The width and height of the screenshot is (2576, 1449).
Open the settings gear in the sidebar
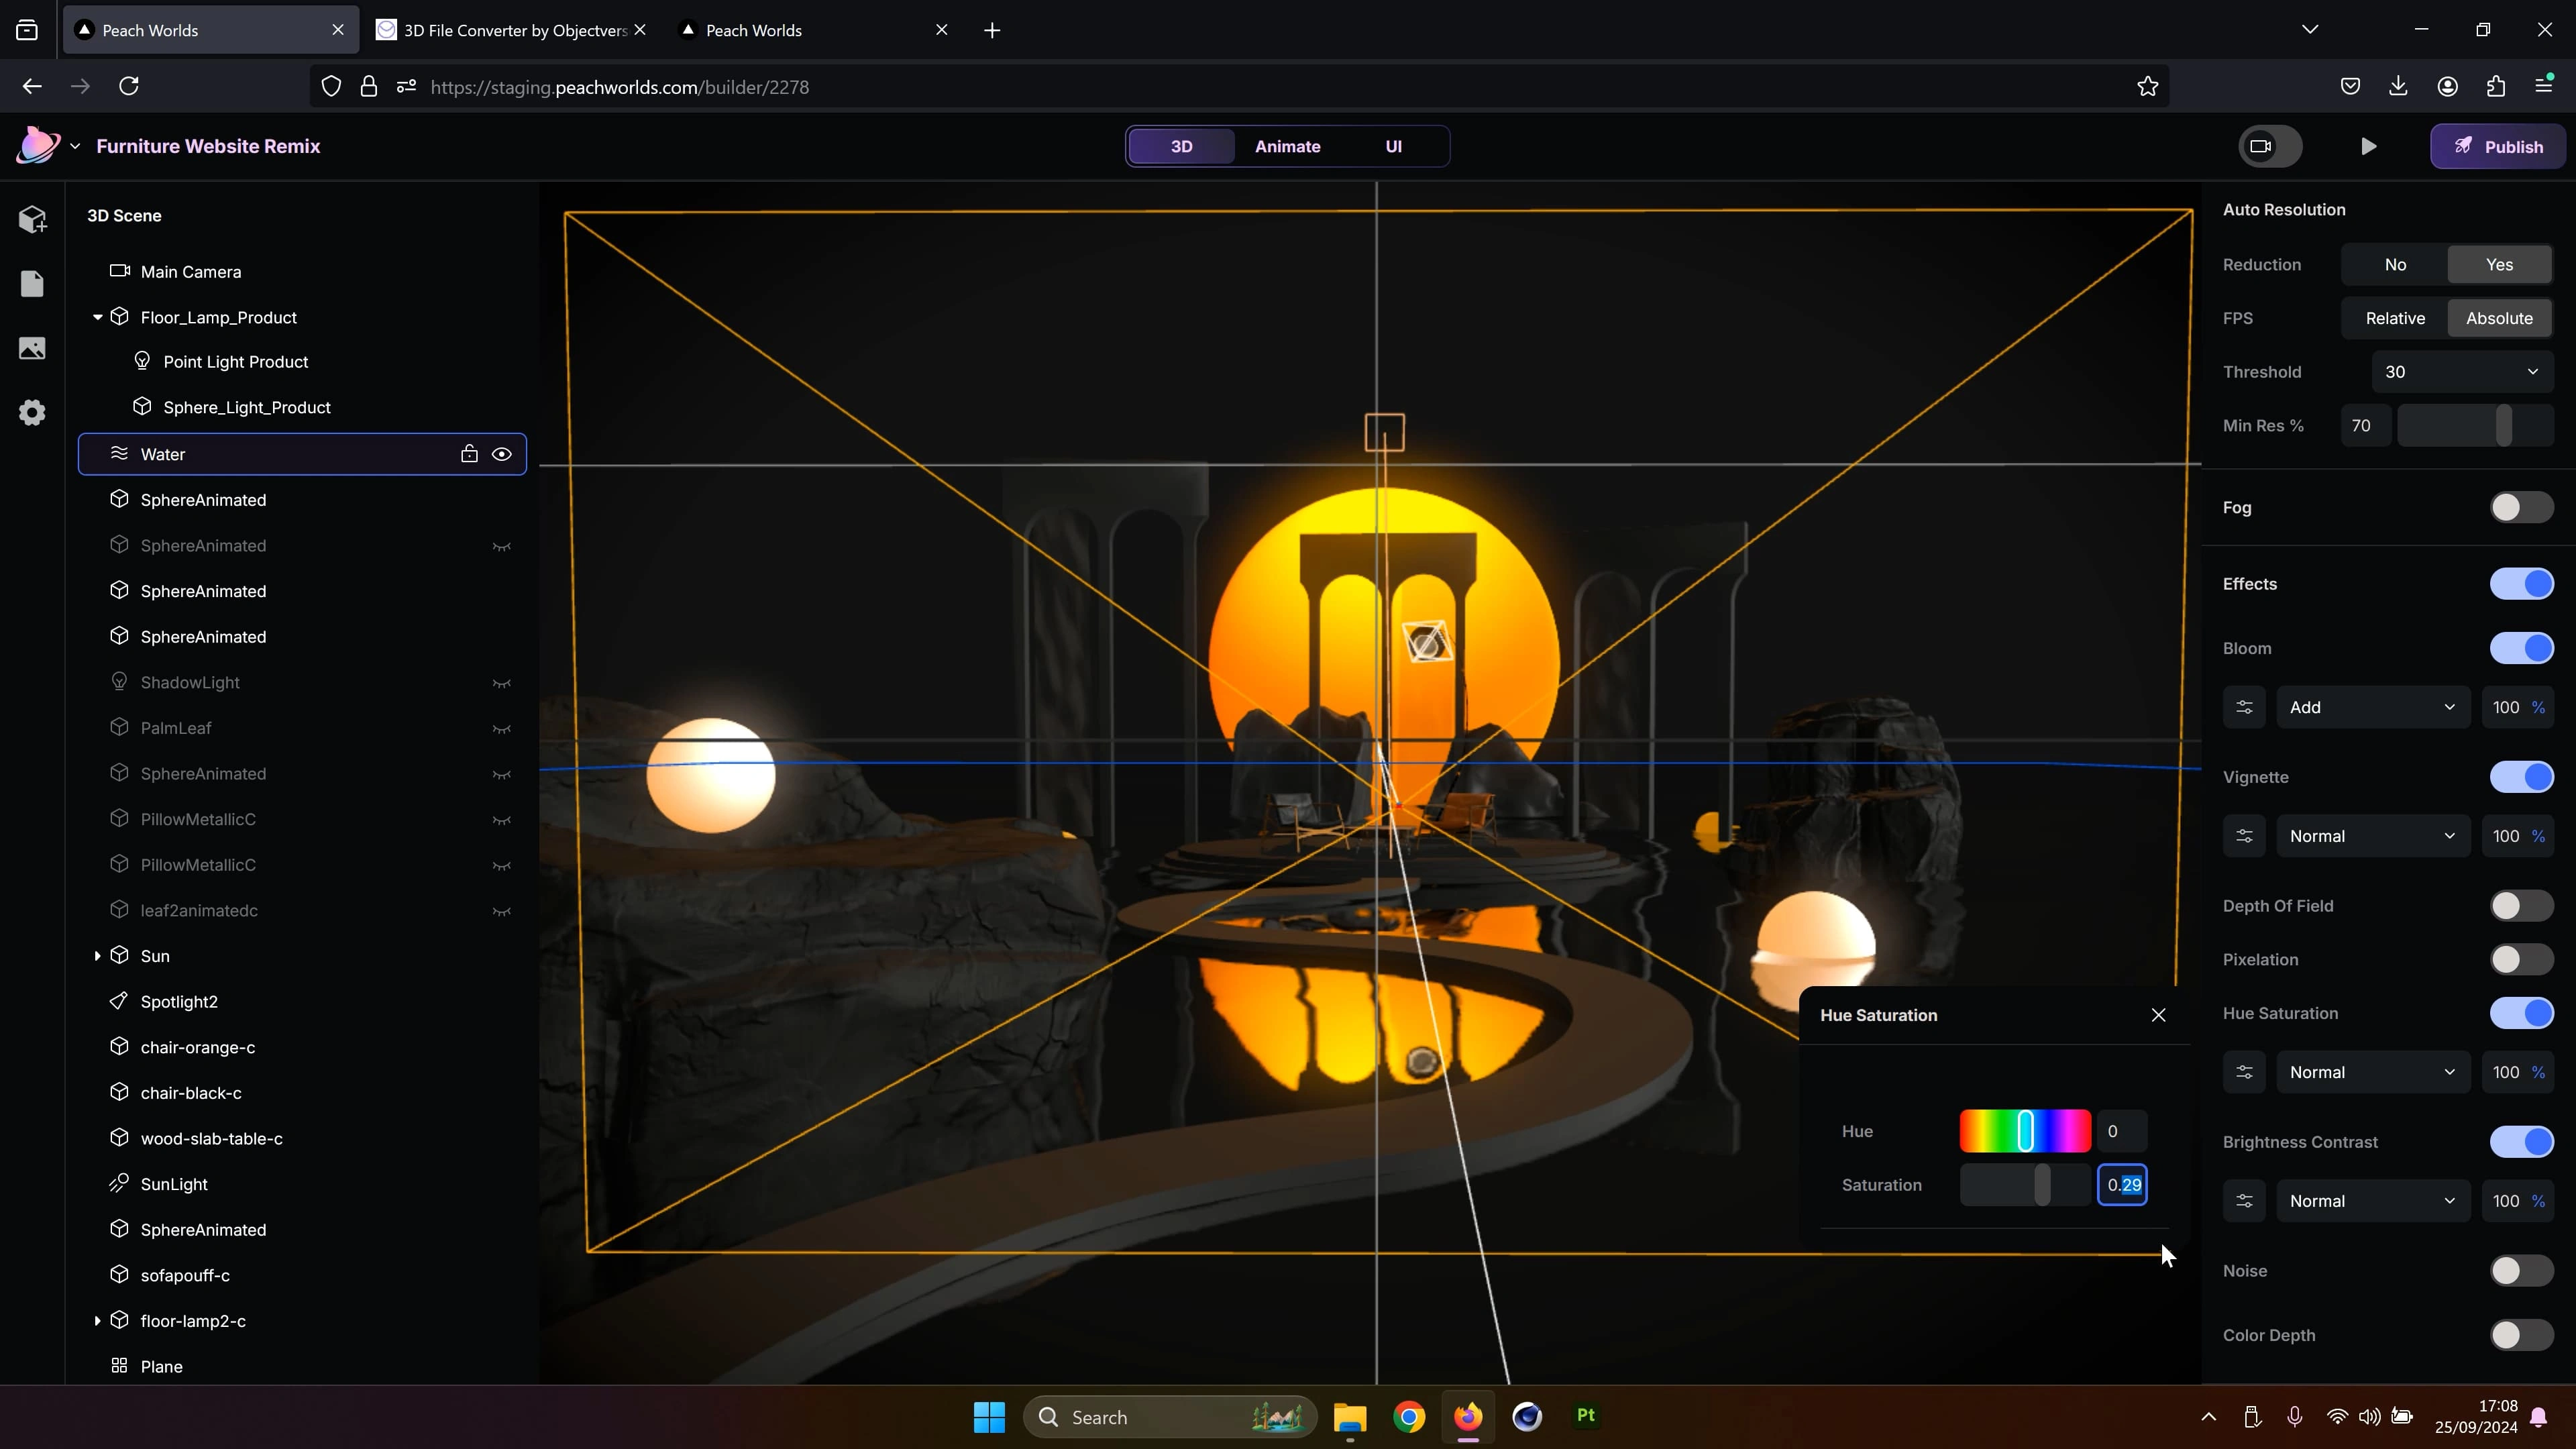pos(32,412)
